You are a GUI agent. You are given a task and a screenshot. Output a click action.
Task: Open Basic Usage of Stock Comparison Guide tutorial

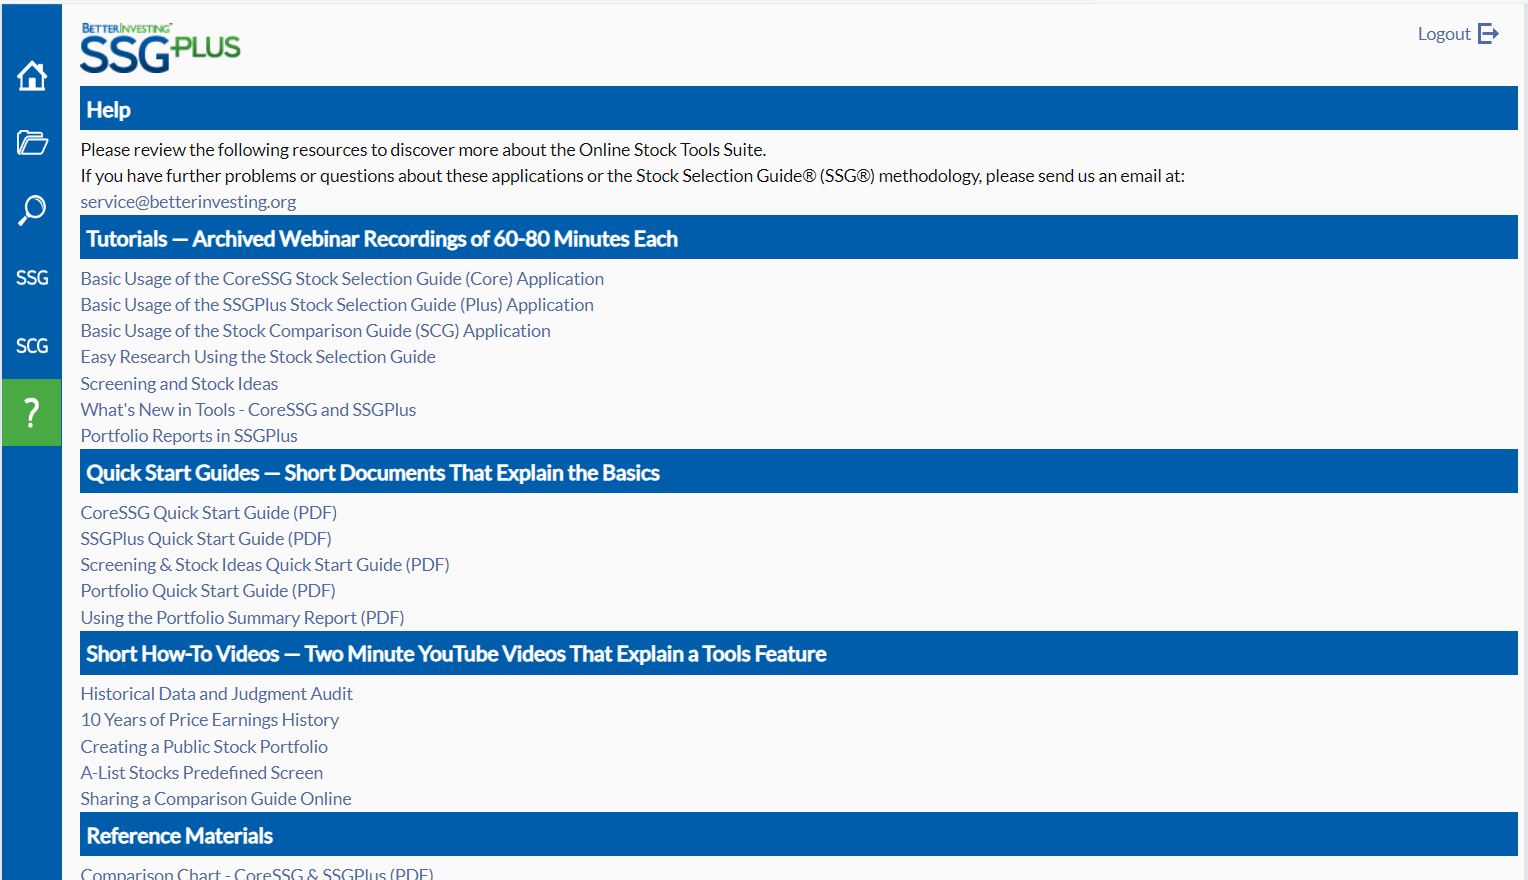(315, 331)
